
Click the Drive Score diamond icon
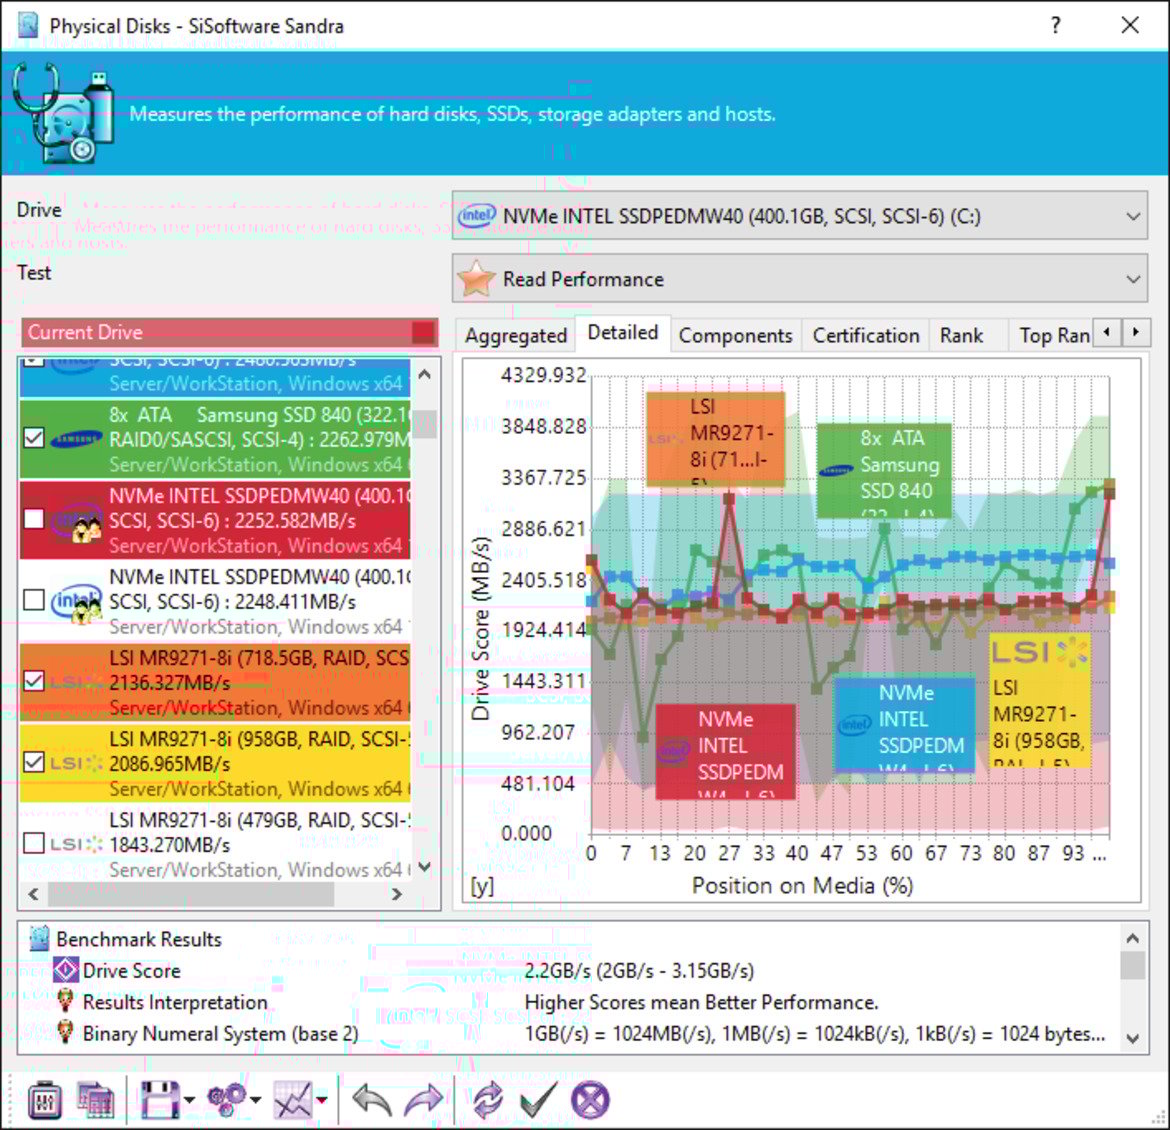[66, 970]
